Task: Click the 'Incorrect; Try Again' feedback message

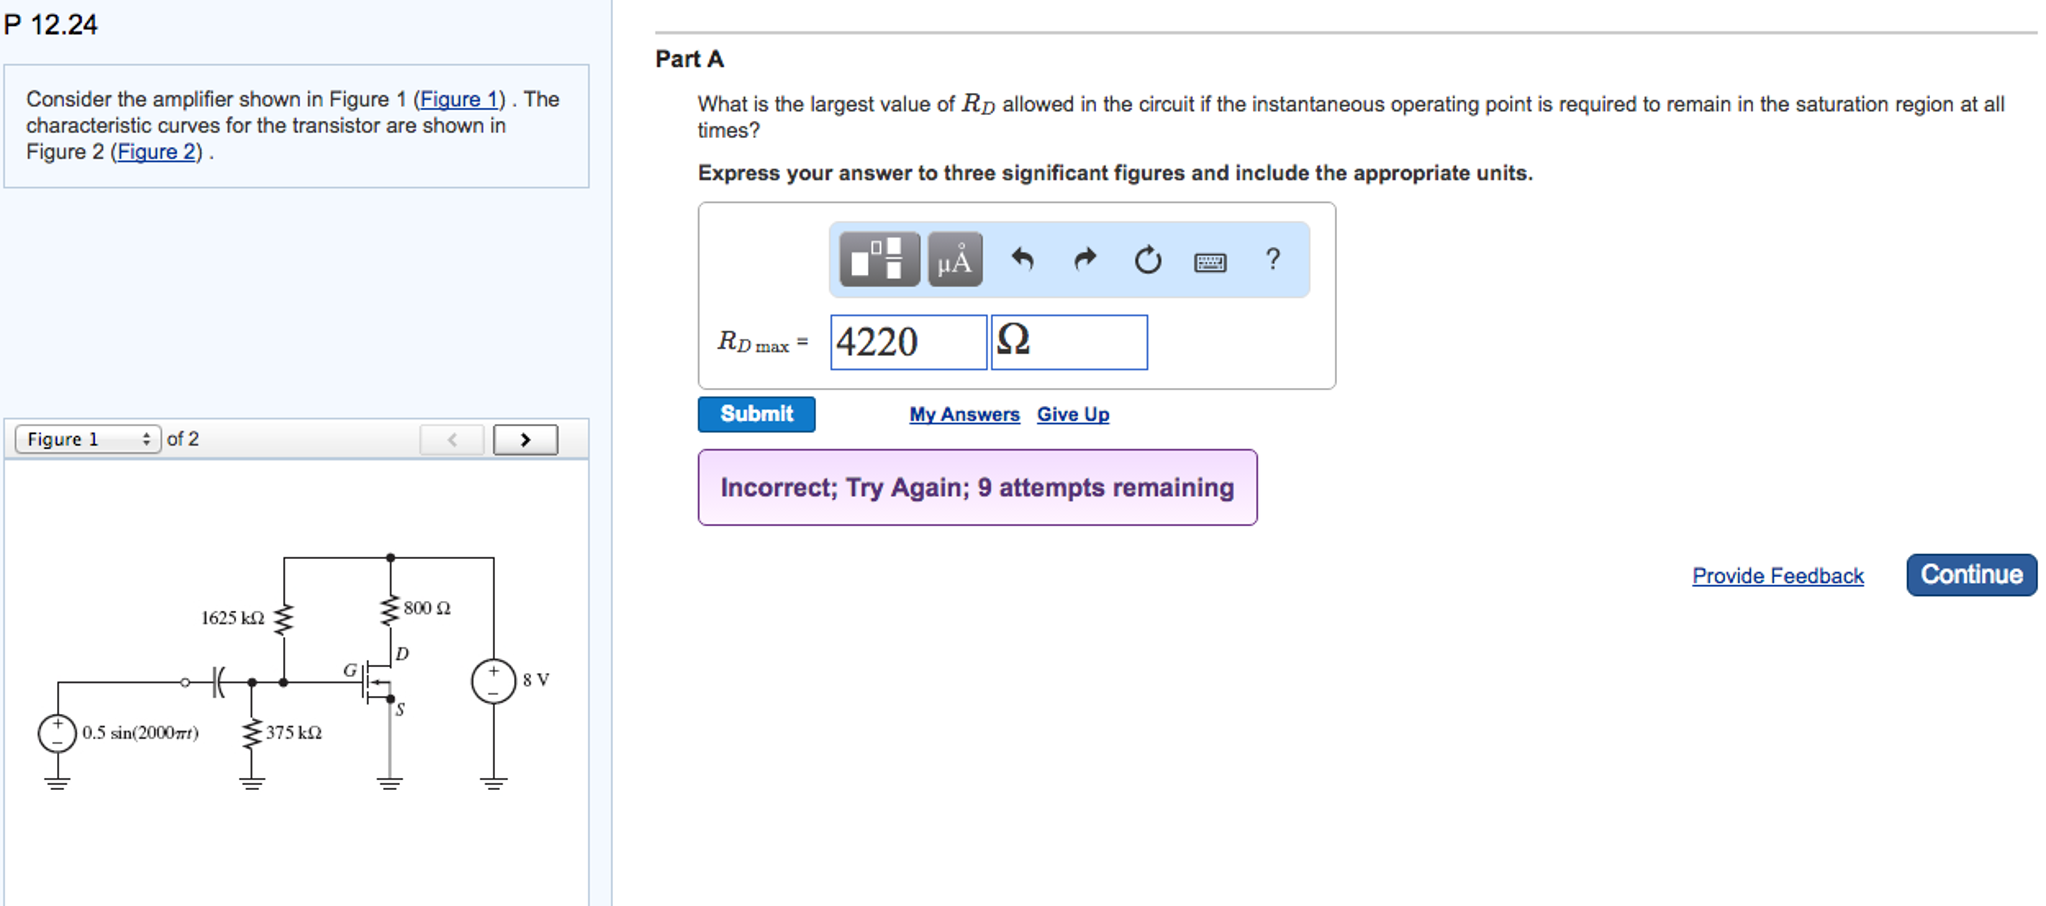Action: tap(977, 487)
